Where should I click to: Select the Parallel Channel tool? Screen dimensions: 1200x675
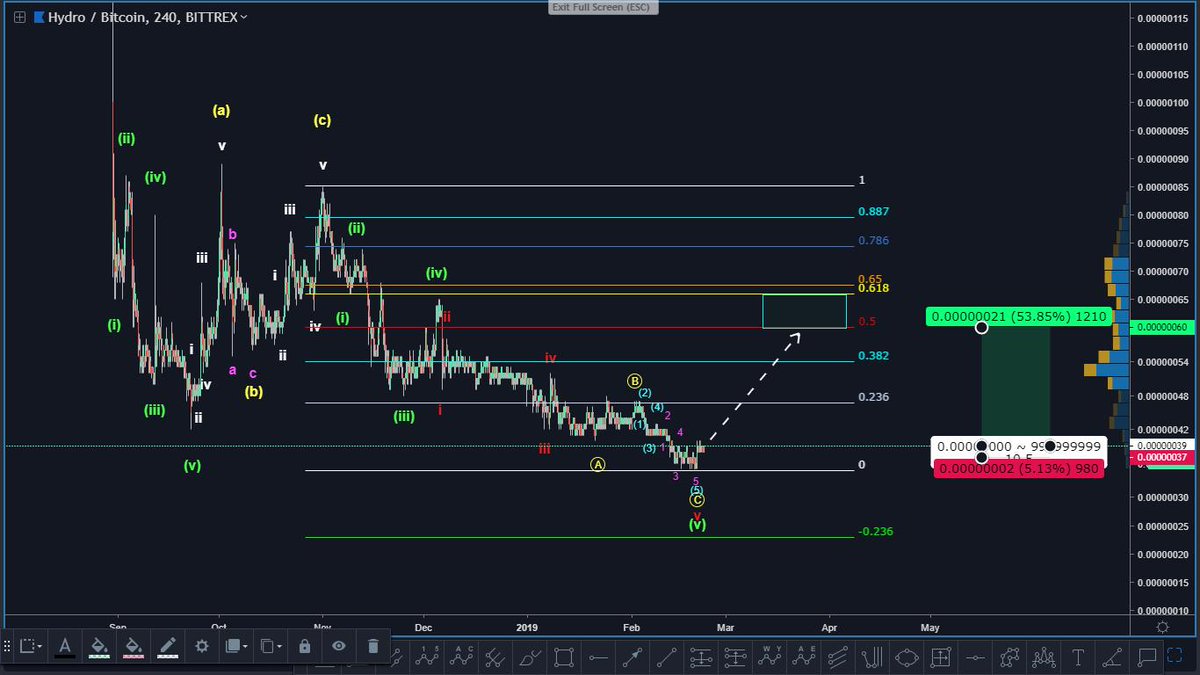pyautogui.click(x=838, y=657)
